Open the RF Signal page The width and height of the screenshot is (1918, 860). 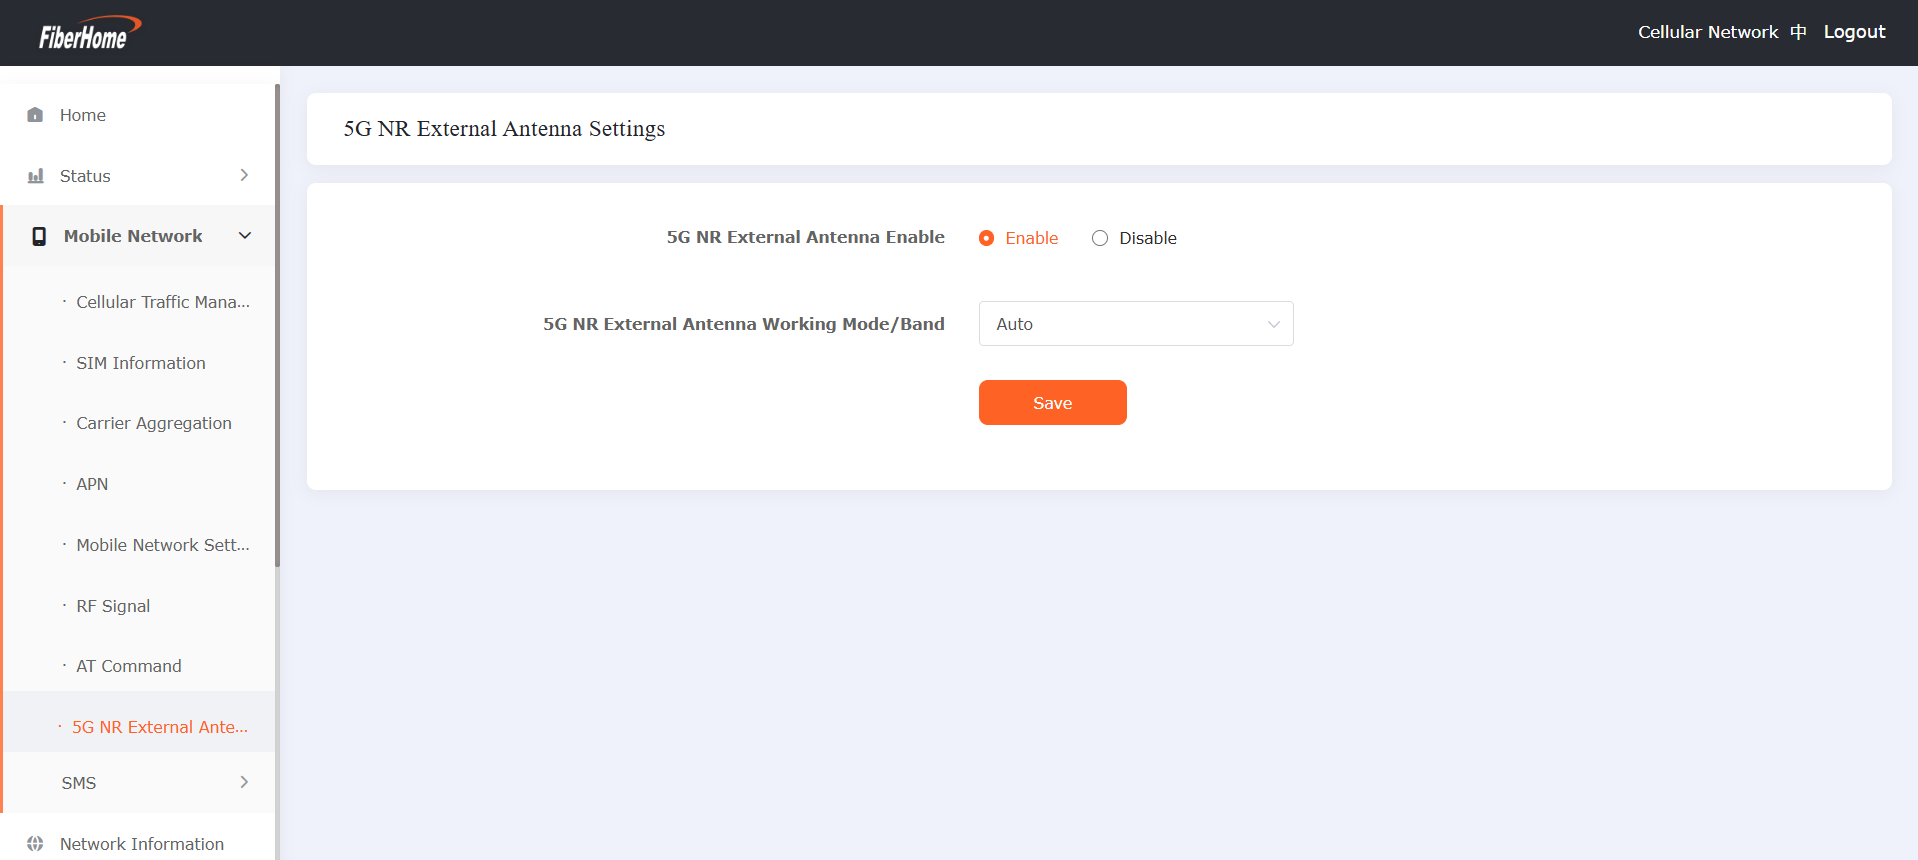pos(113,606)
